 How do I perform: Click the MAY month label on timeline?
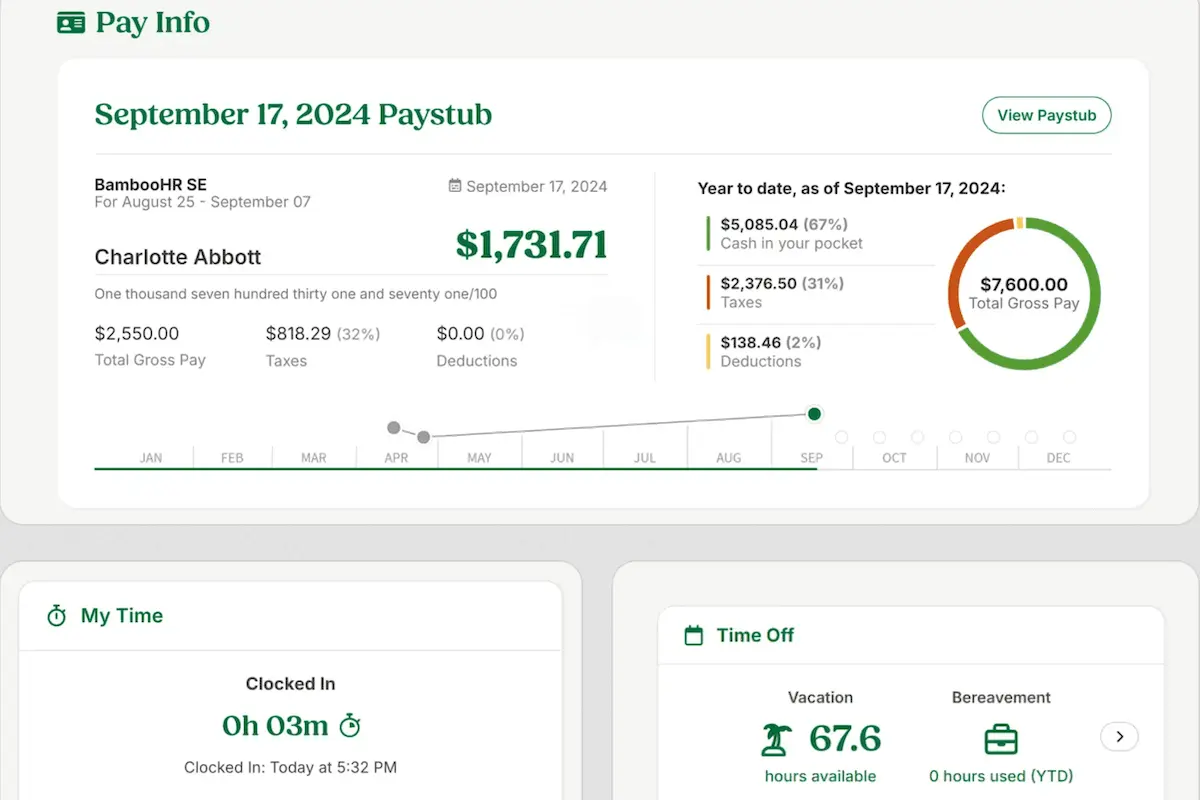coord(479,458)
